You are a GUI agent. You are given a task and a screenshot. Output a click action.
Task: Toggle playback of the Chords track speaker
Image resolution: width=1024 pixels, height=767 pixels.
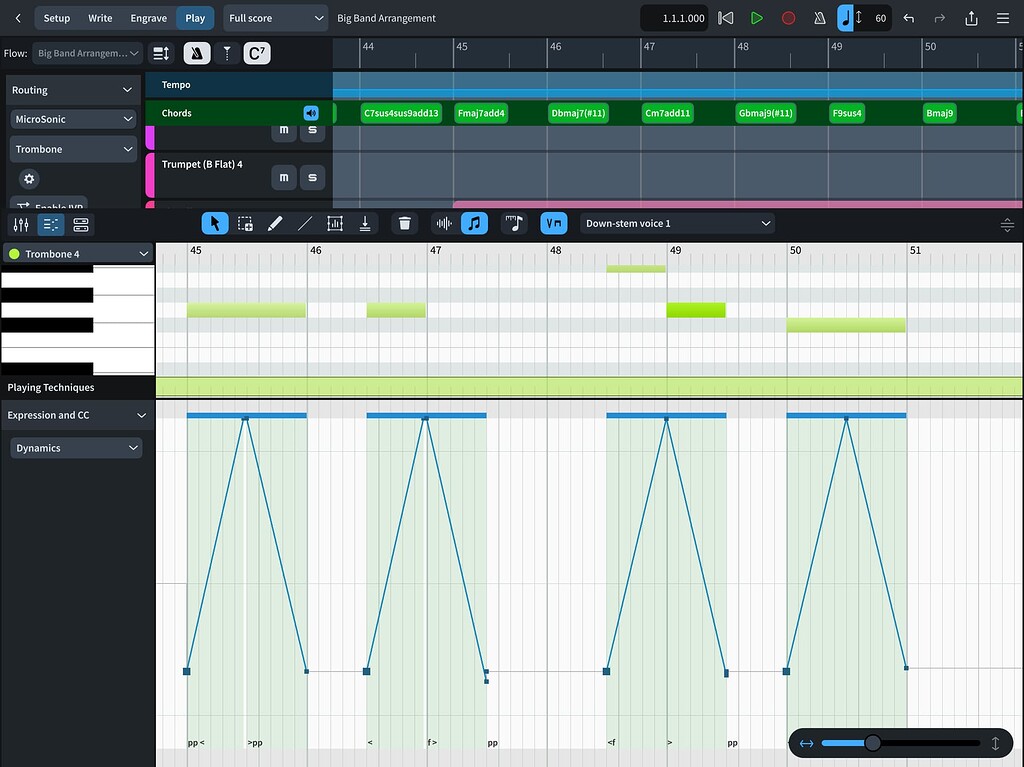point(310,112)
